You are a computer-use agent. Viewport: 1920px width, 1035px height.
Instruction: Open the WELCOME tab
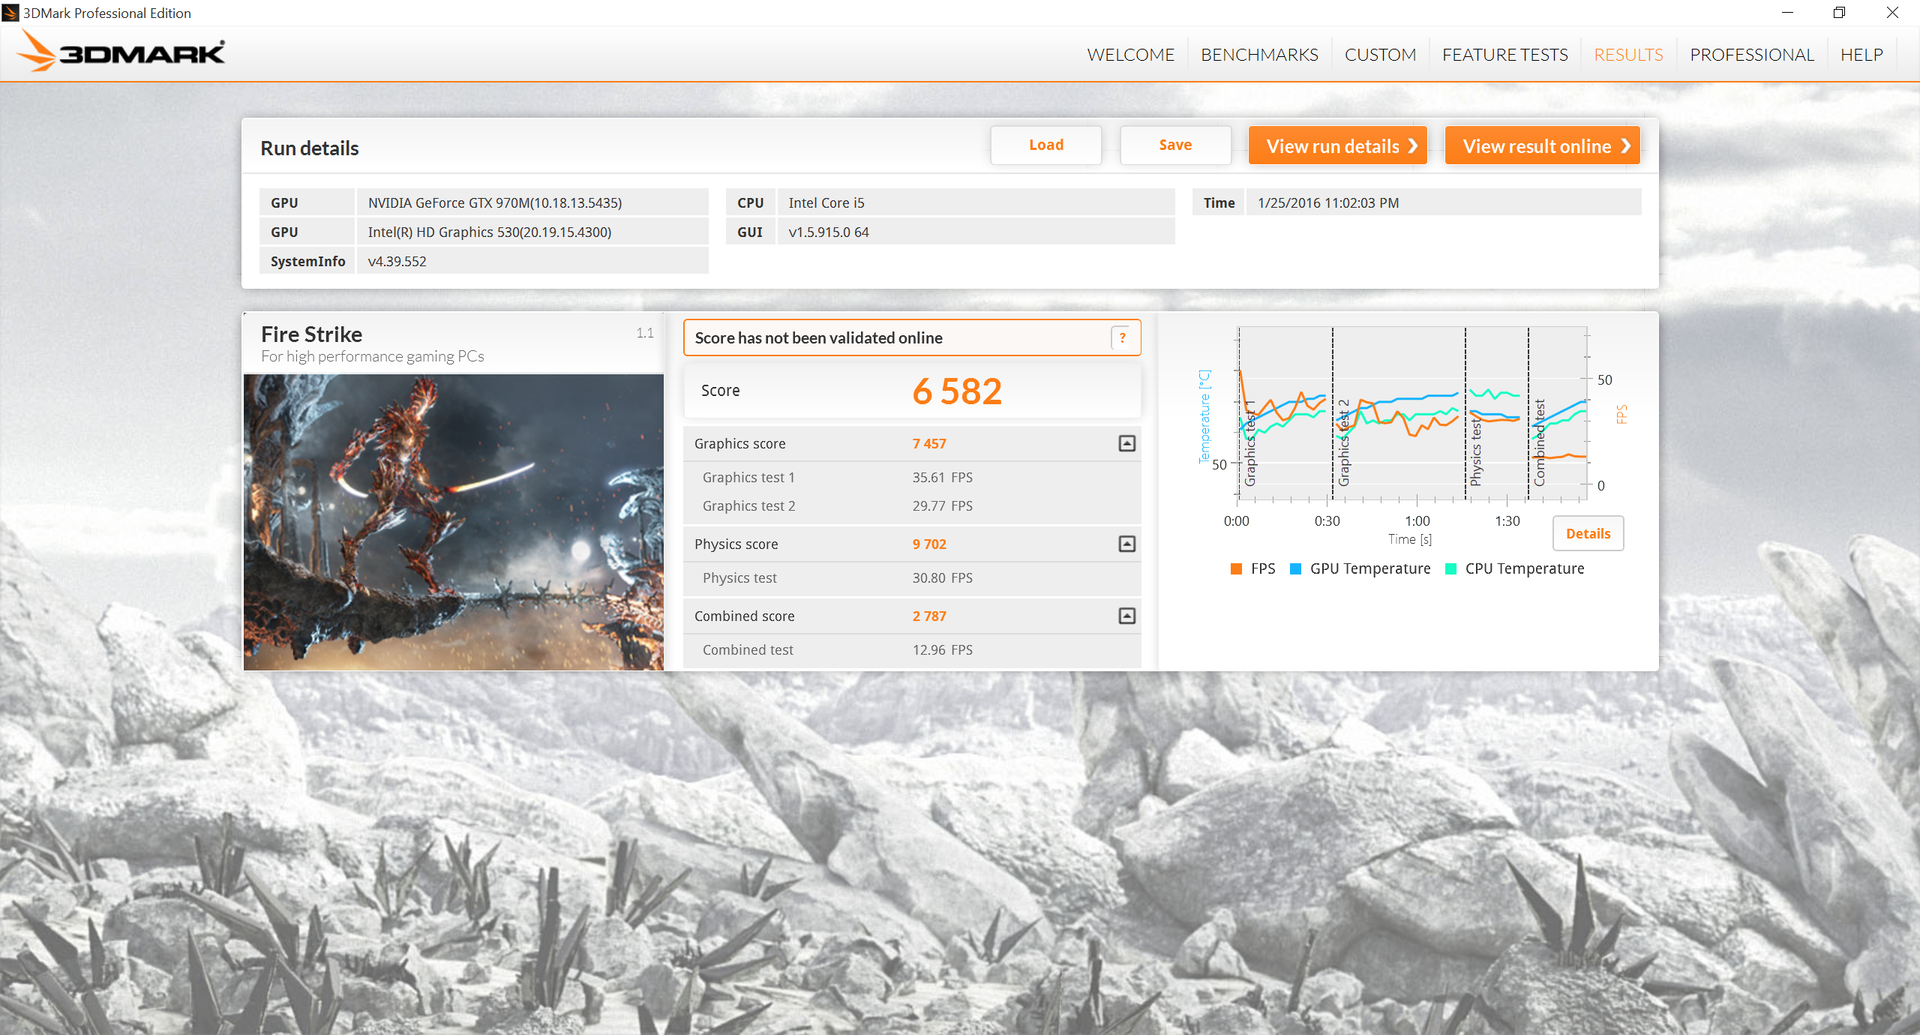(1131, 55)
